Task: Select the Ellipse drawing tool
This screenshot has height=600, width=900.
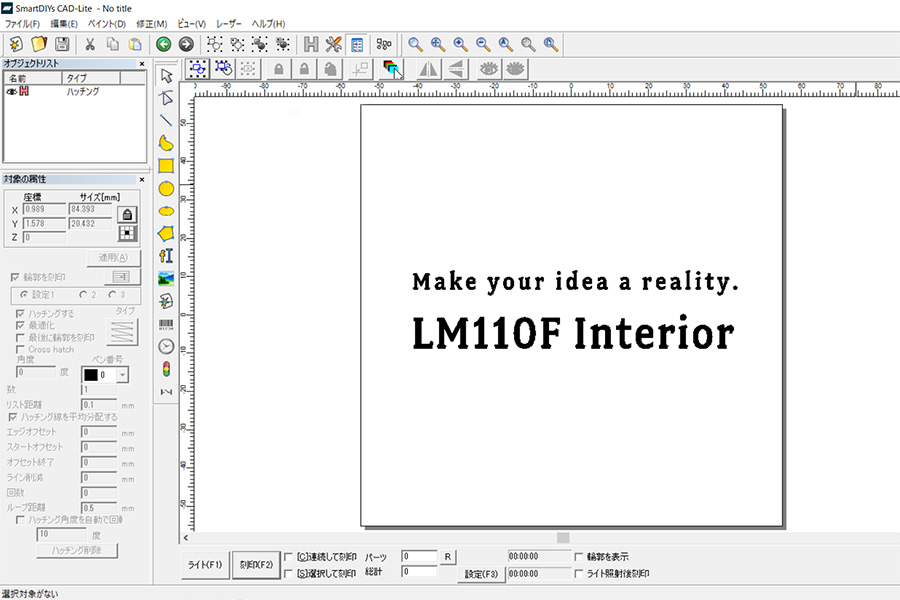Action: point(166,189)
